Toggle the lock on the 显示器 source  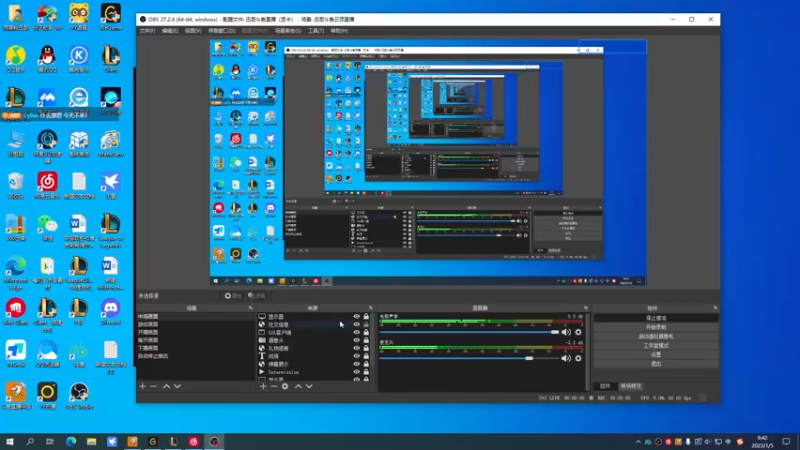[x=366, y=316]
